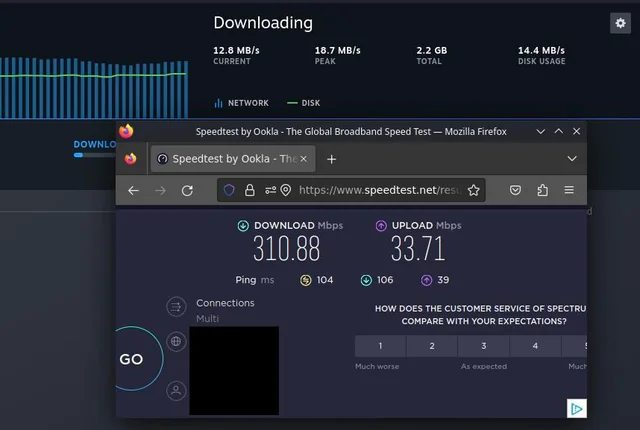Open Steam download settings gear
The height and width of the screenshot is (430, 640).
[620, 23]
